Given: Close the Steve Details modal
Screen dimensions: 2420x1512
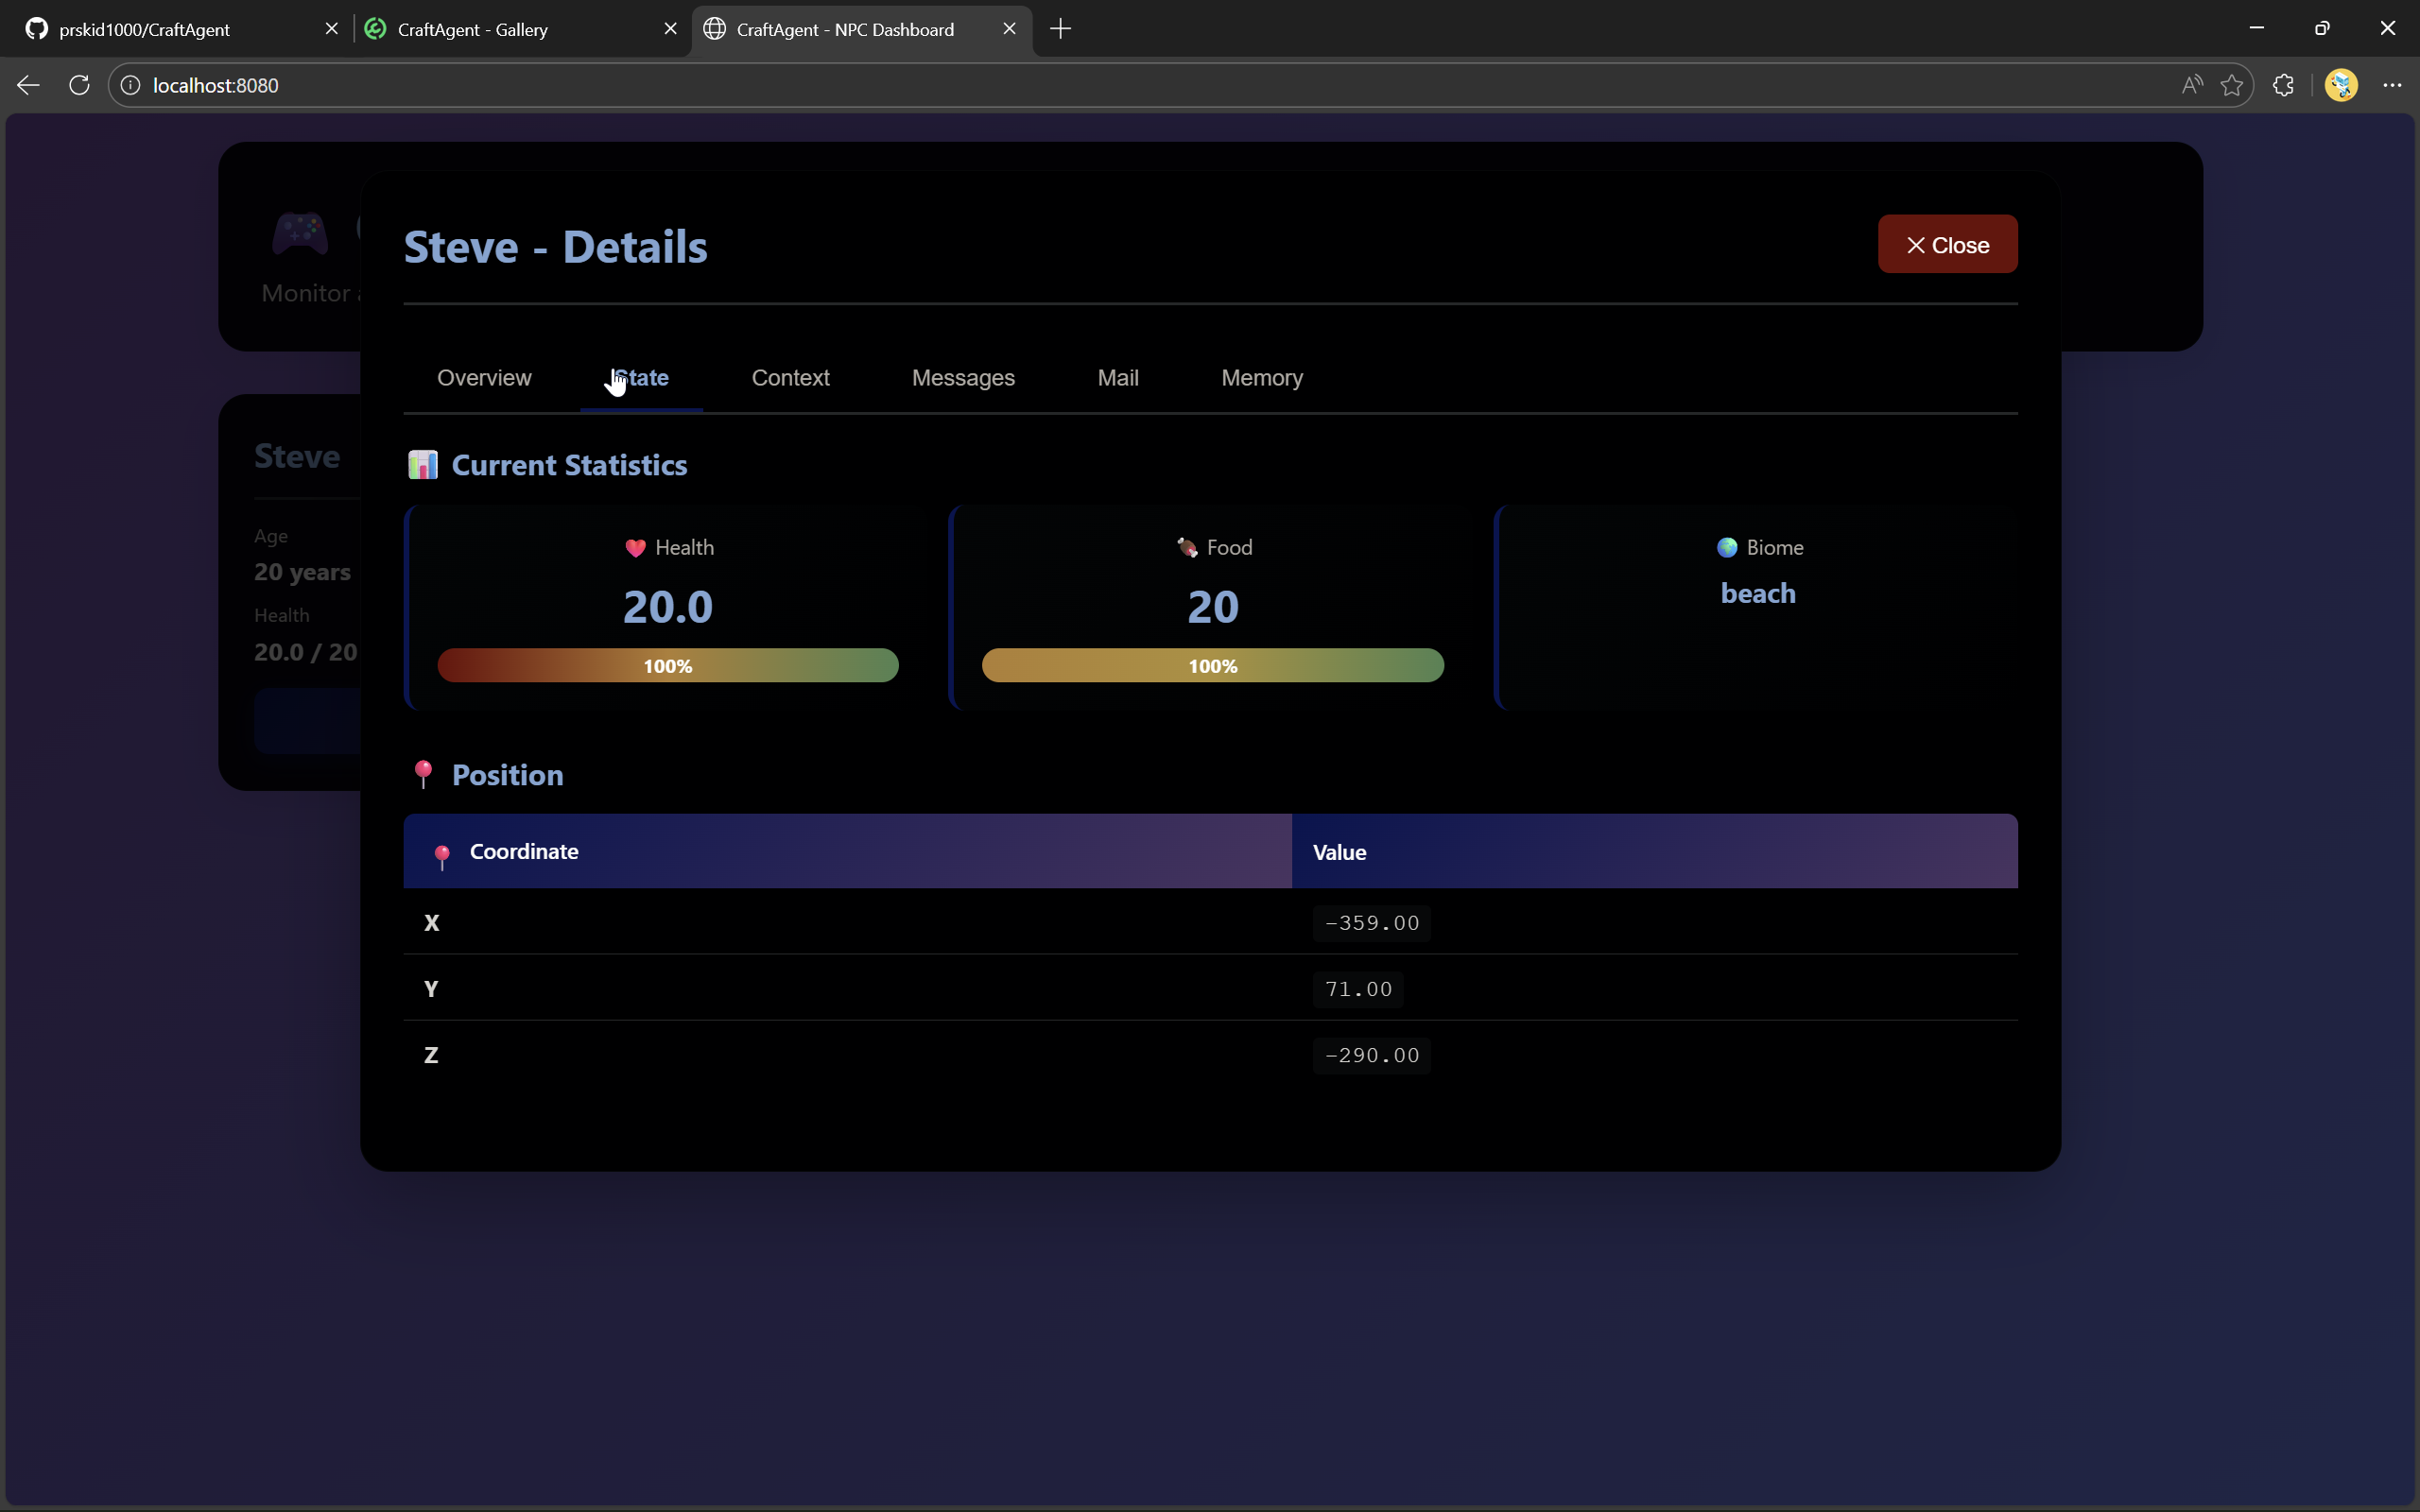Looking at the screenshot, I should 1947,244.
